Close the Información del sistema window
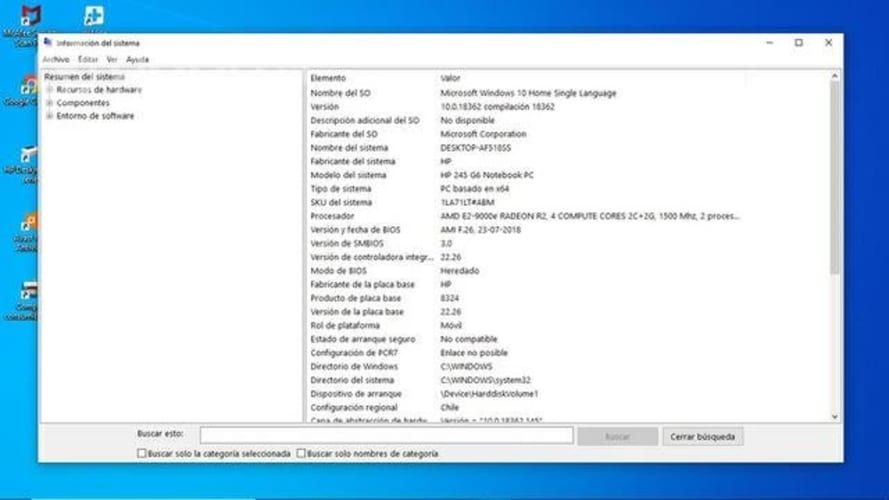Screen dimensions: 889x500 [828, 43]
